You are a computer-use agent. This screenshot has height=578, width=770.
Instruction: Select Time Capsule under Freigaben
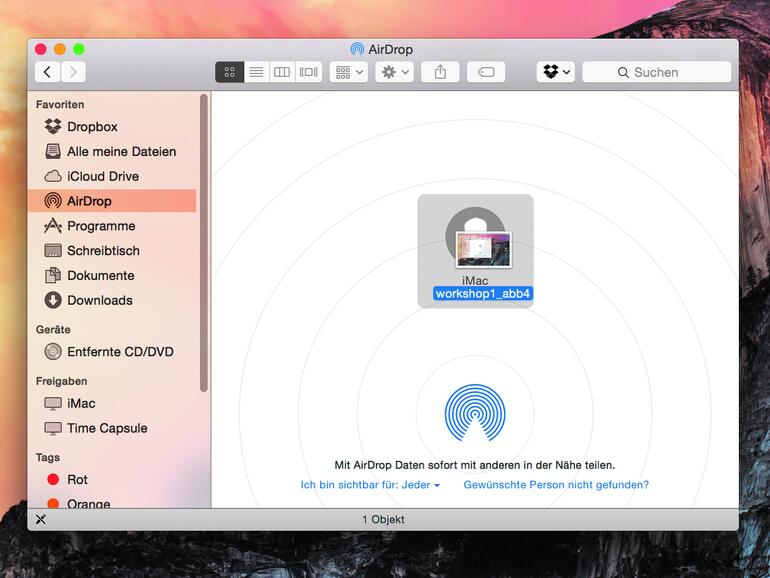pyautogui.click(x=112, y=428)
